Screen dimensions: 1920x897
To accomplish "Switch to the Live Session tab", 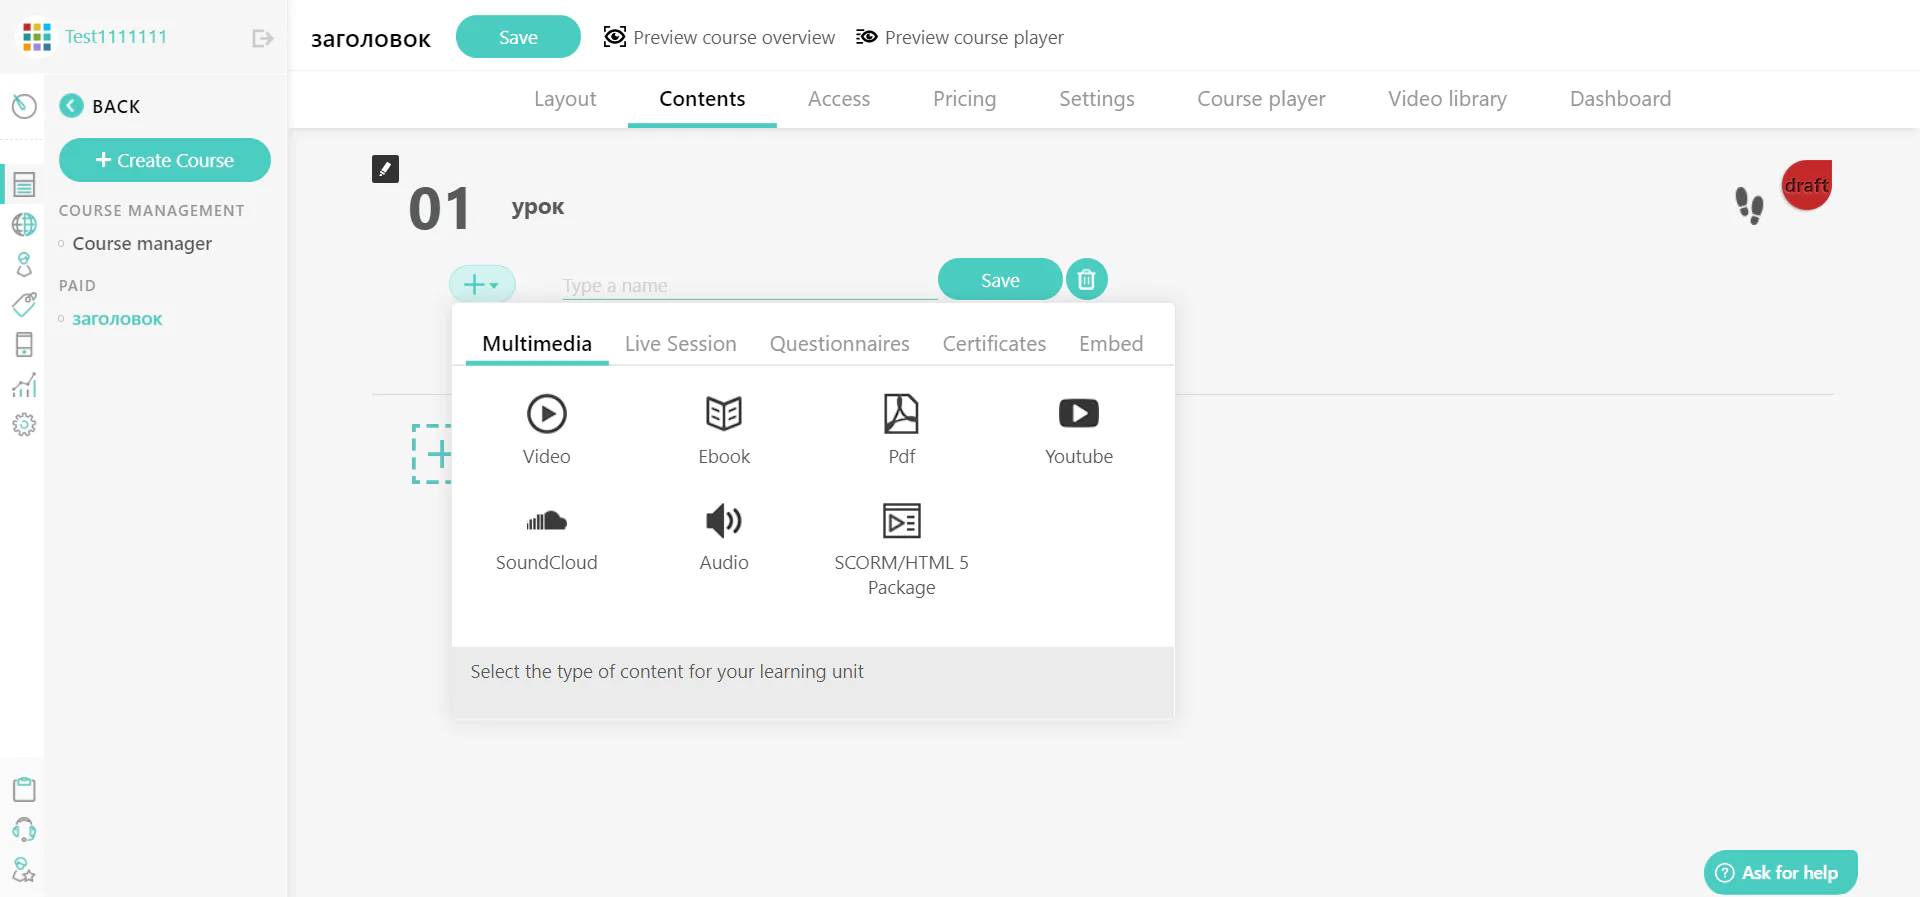I will pyautogui.click(x=680, y=344).
